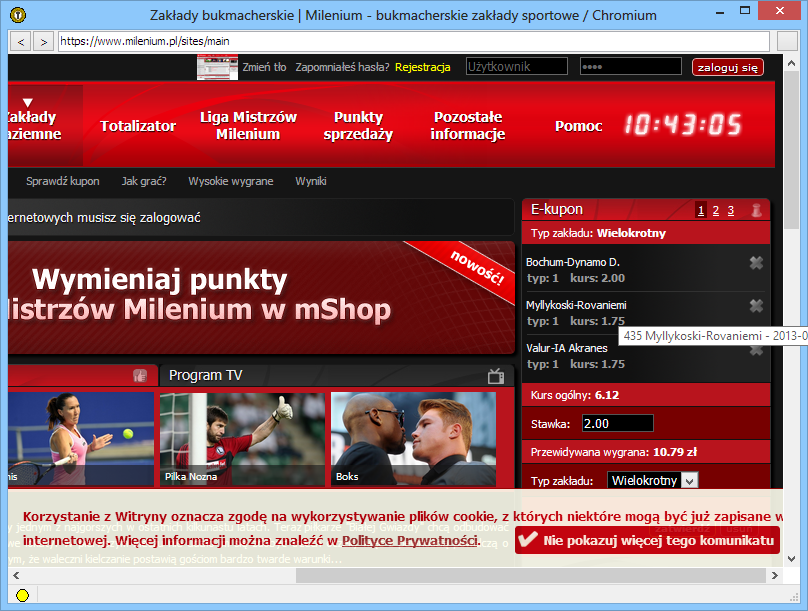Open the Piłka Nożna thumbnail
This screenshot has height=611, width=808.
pos(242,439)
